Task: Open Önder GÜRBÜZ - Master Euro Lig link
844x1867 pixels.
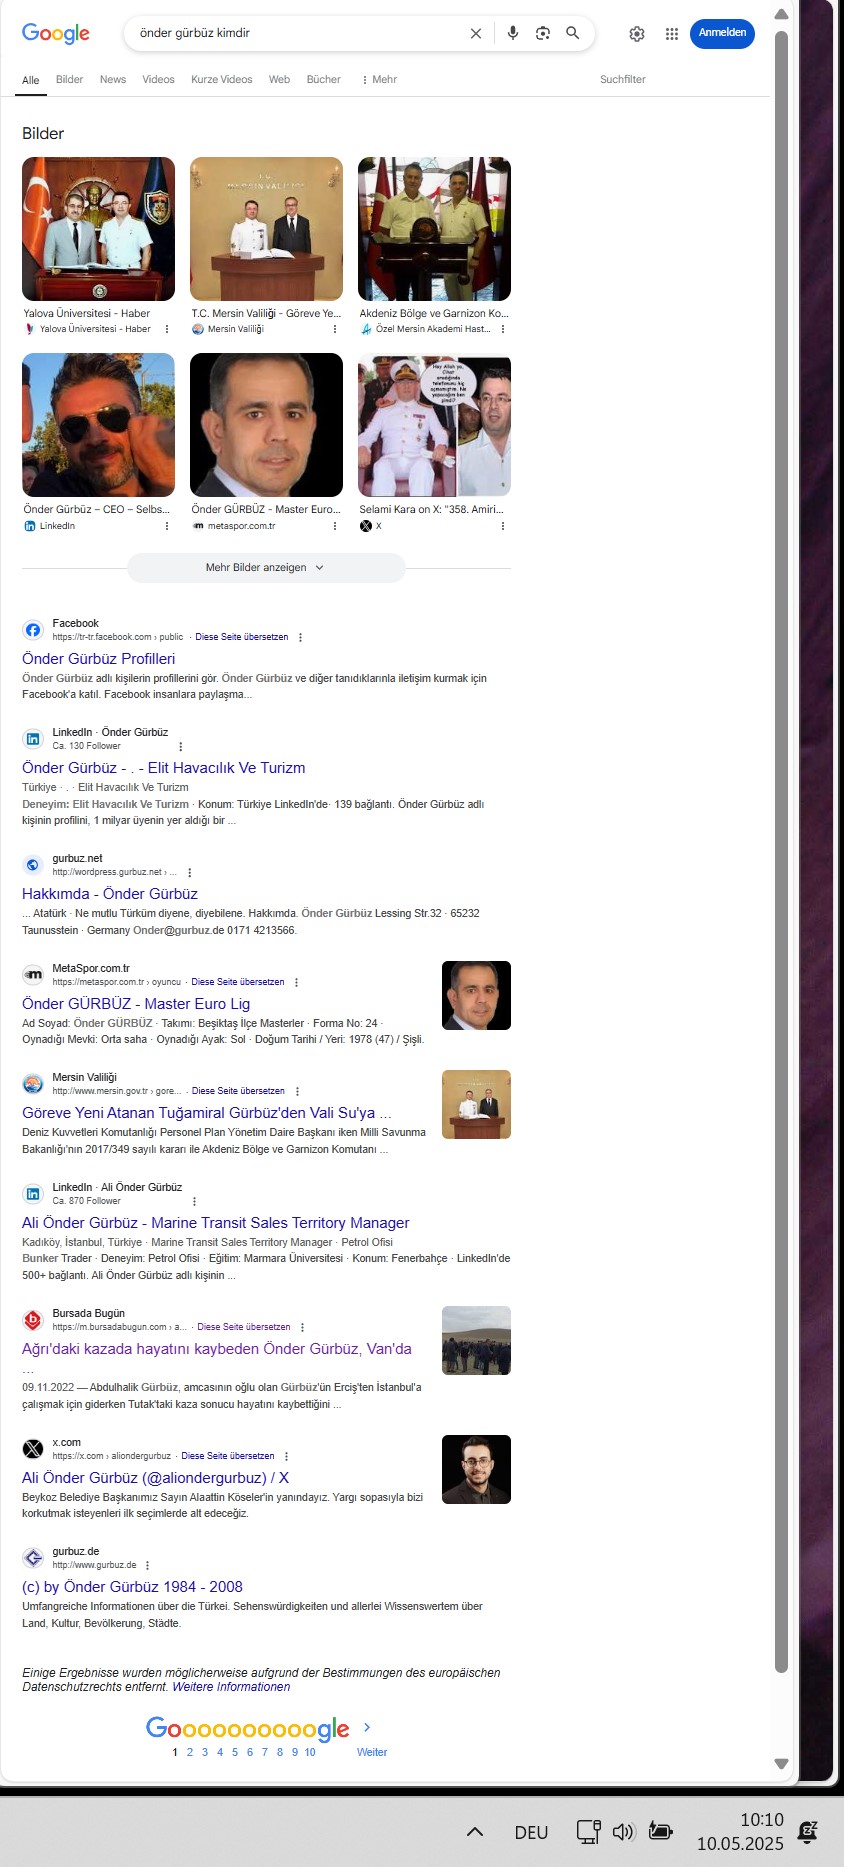Action: (136, 1004)
